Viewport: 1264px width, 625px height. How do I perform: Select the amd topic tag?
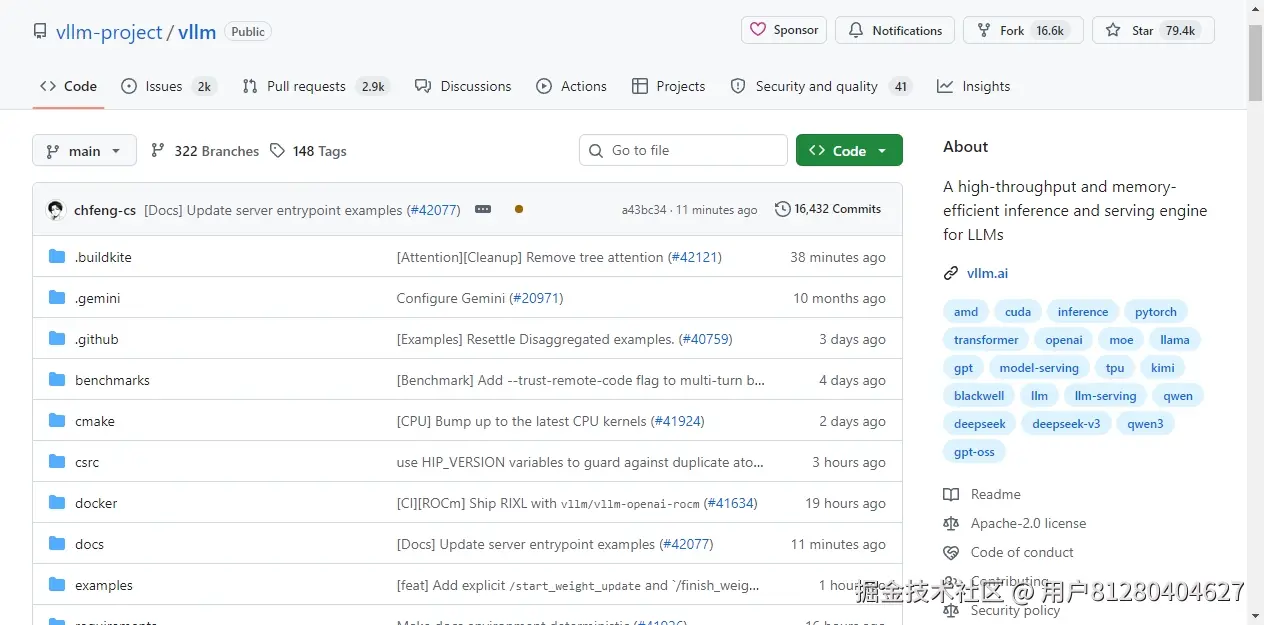[x=966, y=312]
